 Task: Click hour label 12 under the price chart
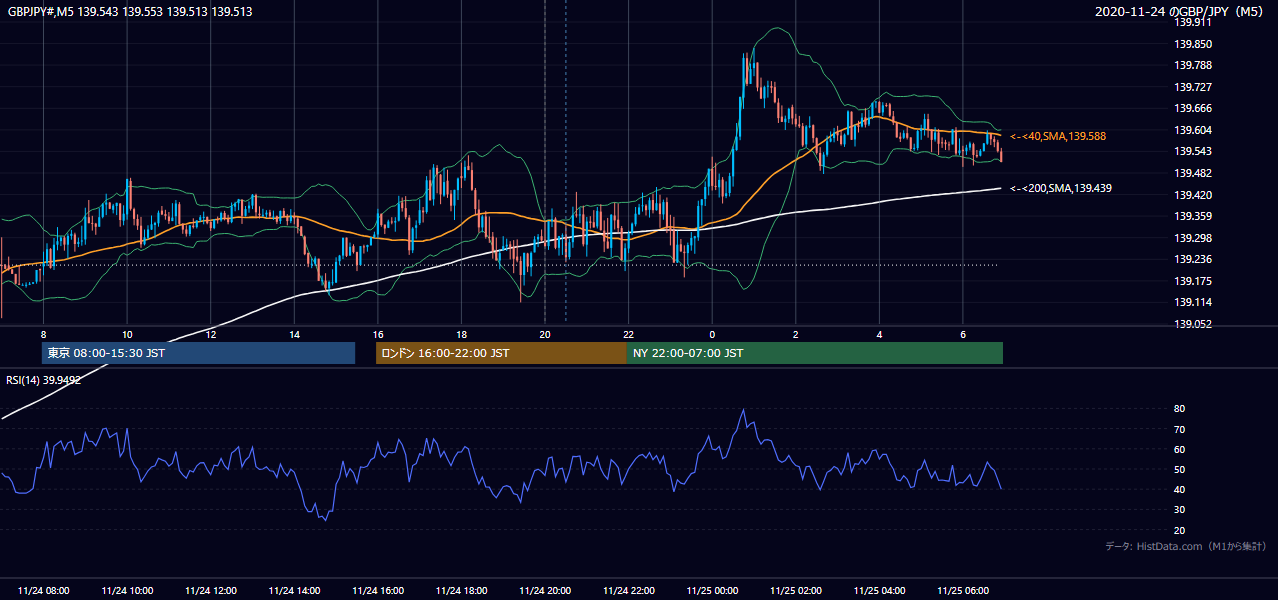(x=211, y=334)
